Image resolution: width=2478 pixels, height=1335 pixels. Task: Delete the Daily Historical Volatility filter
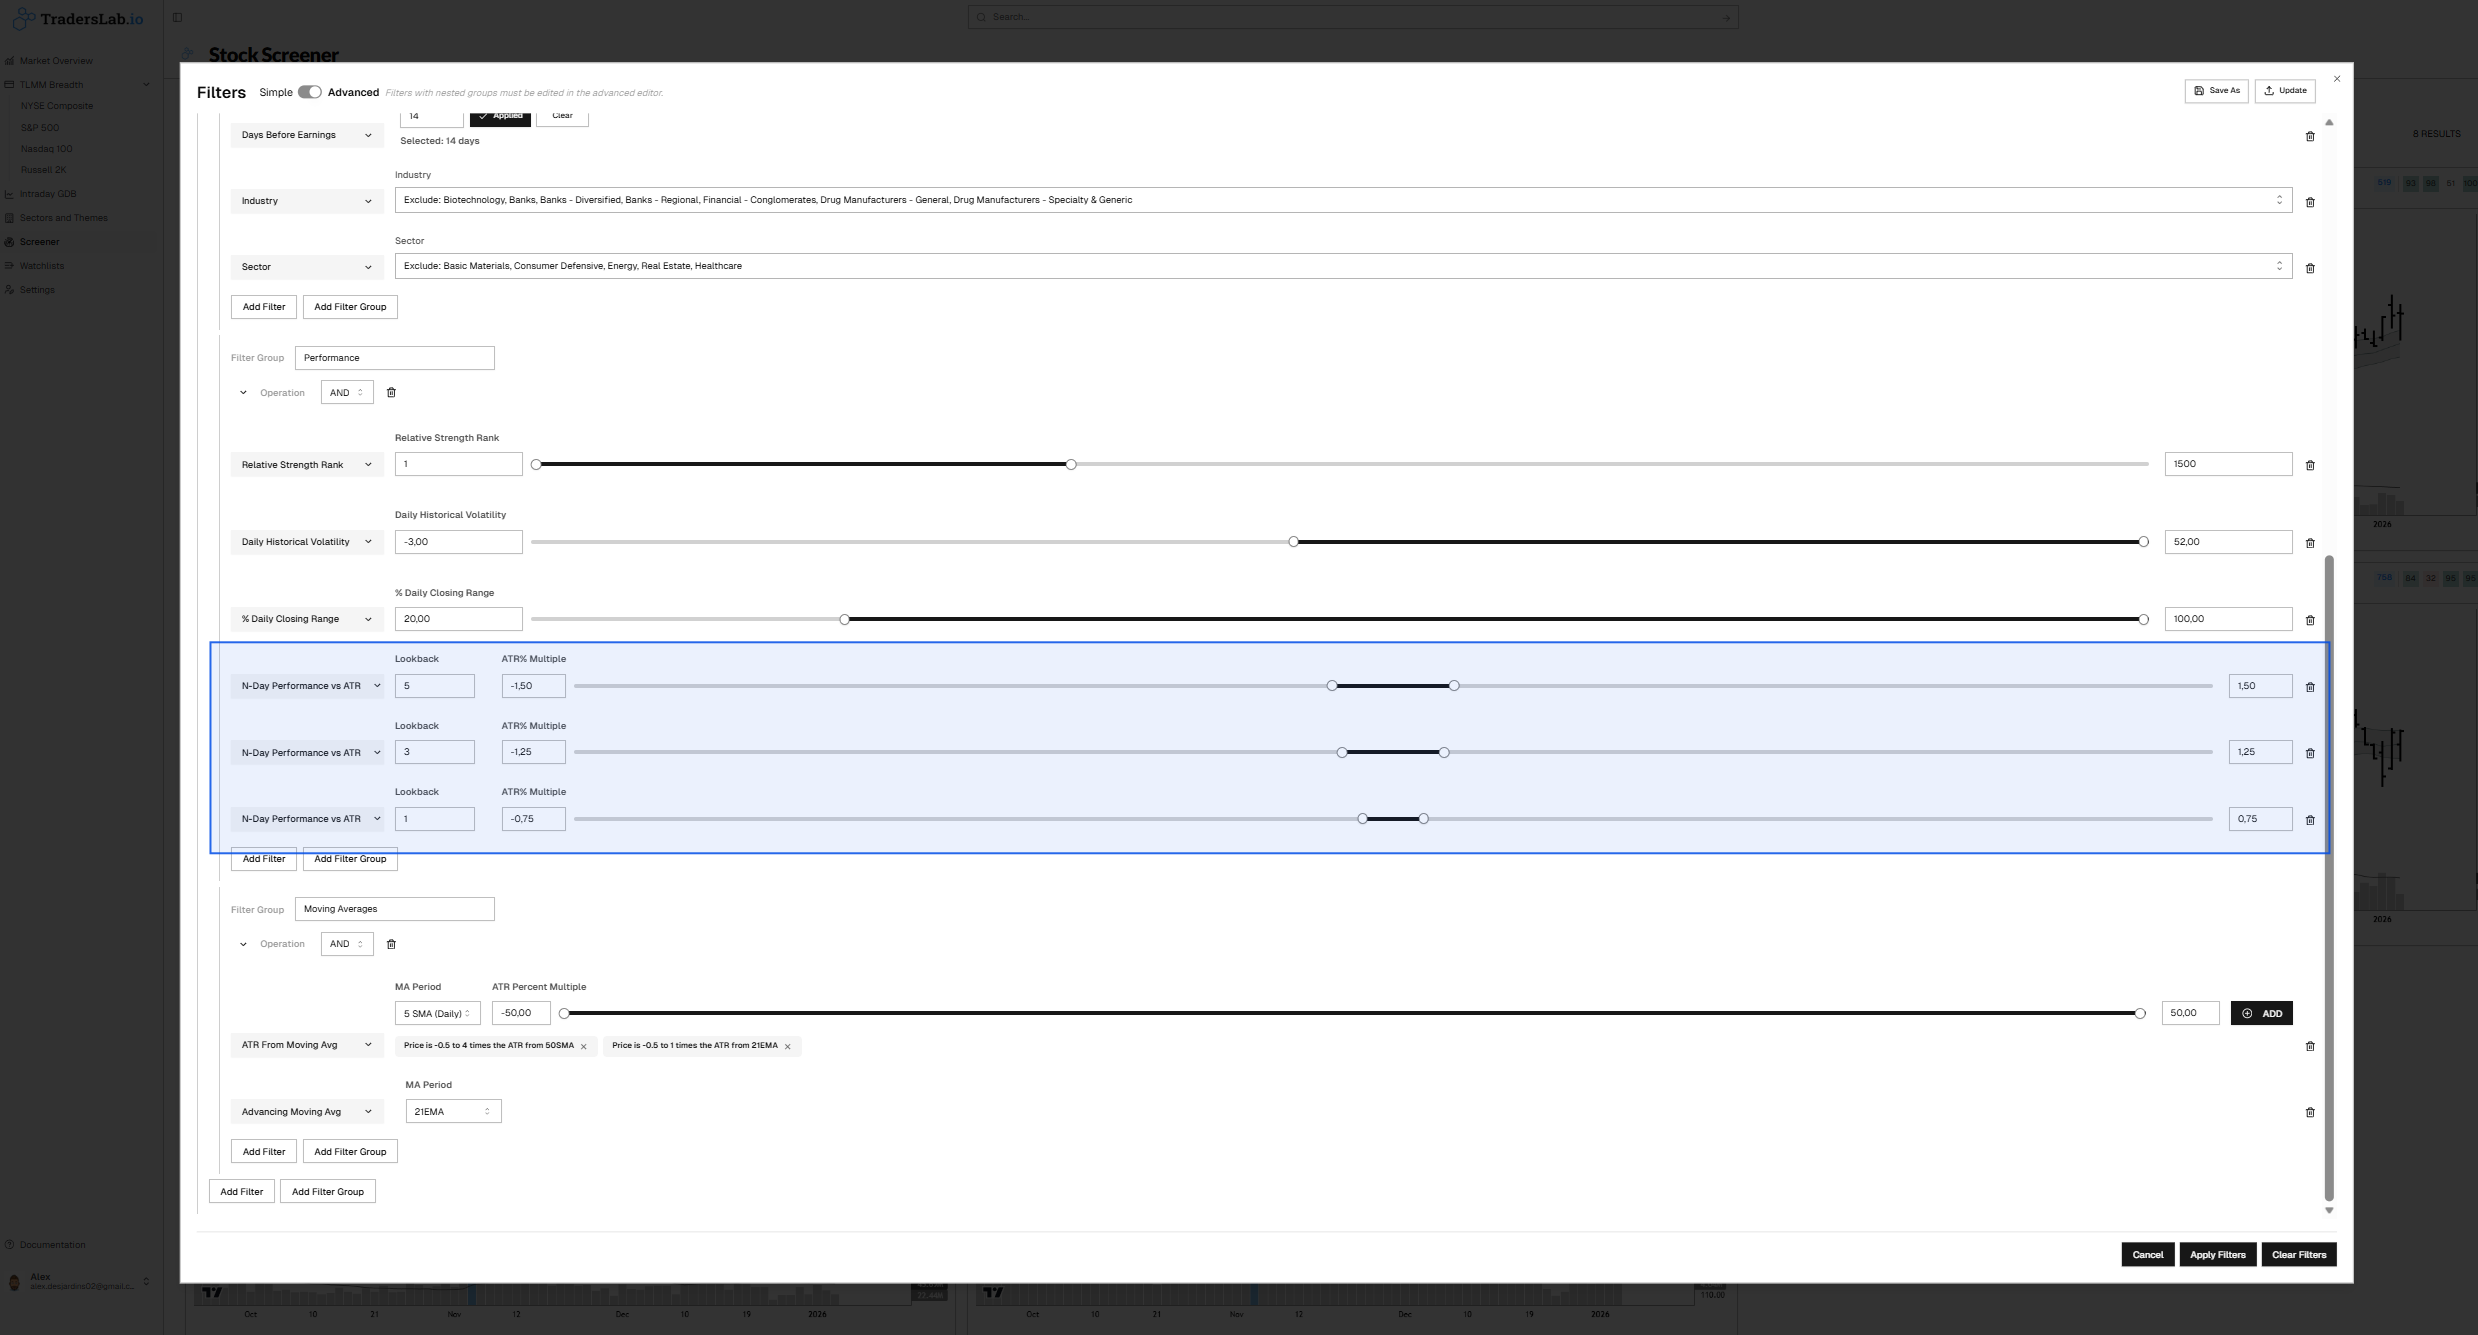[x=2309, y=543]
